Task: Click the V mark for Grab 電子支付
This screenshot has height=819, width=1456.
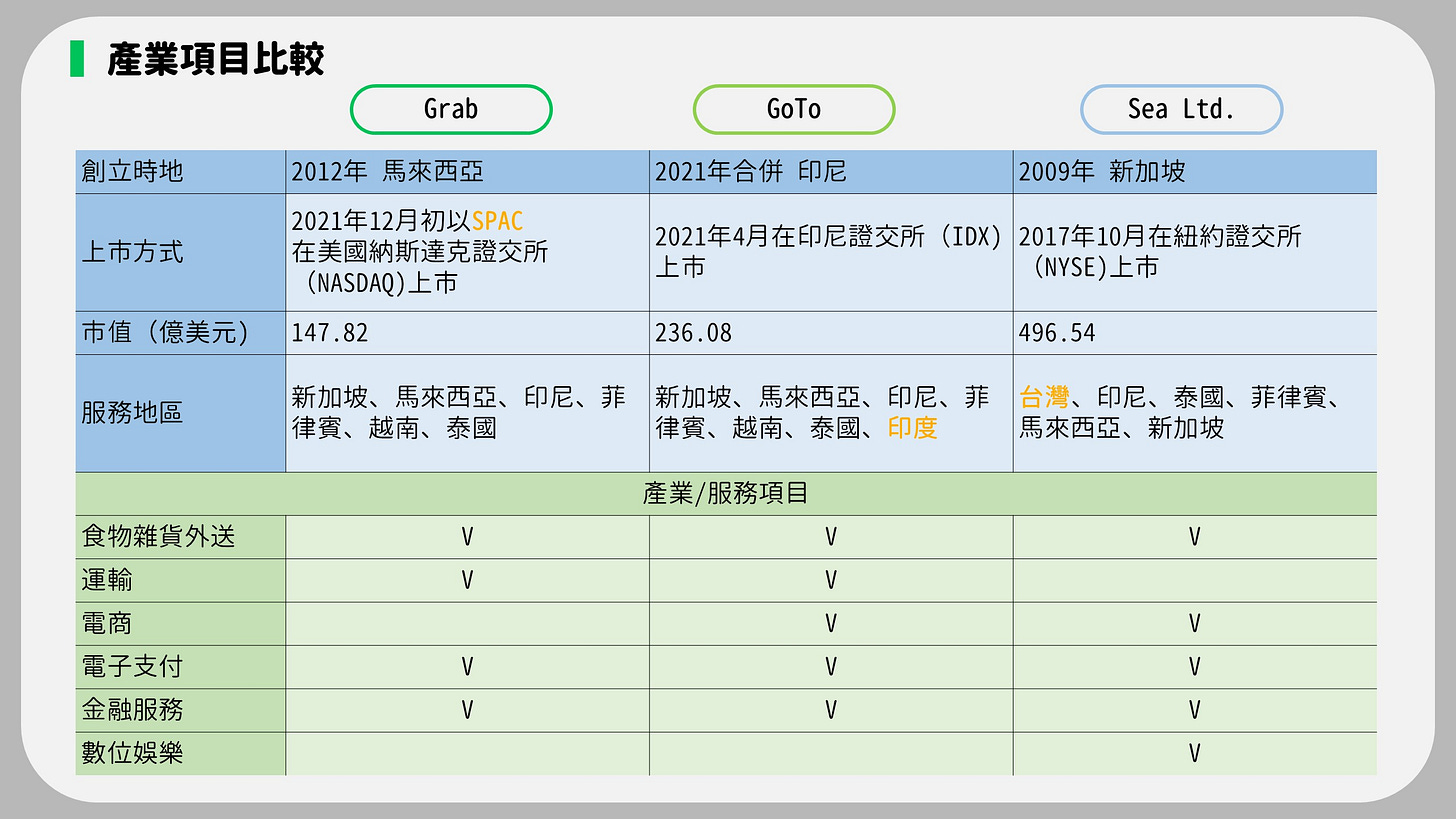Action: (467, 667)
